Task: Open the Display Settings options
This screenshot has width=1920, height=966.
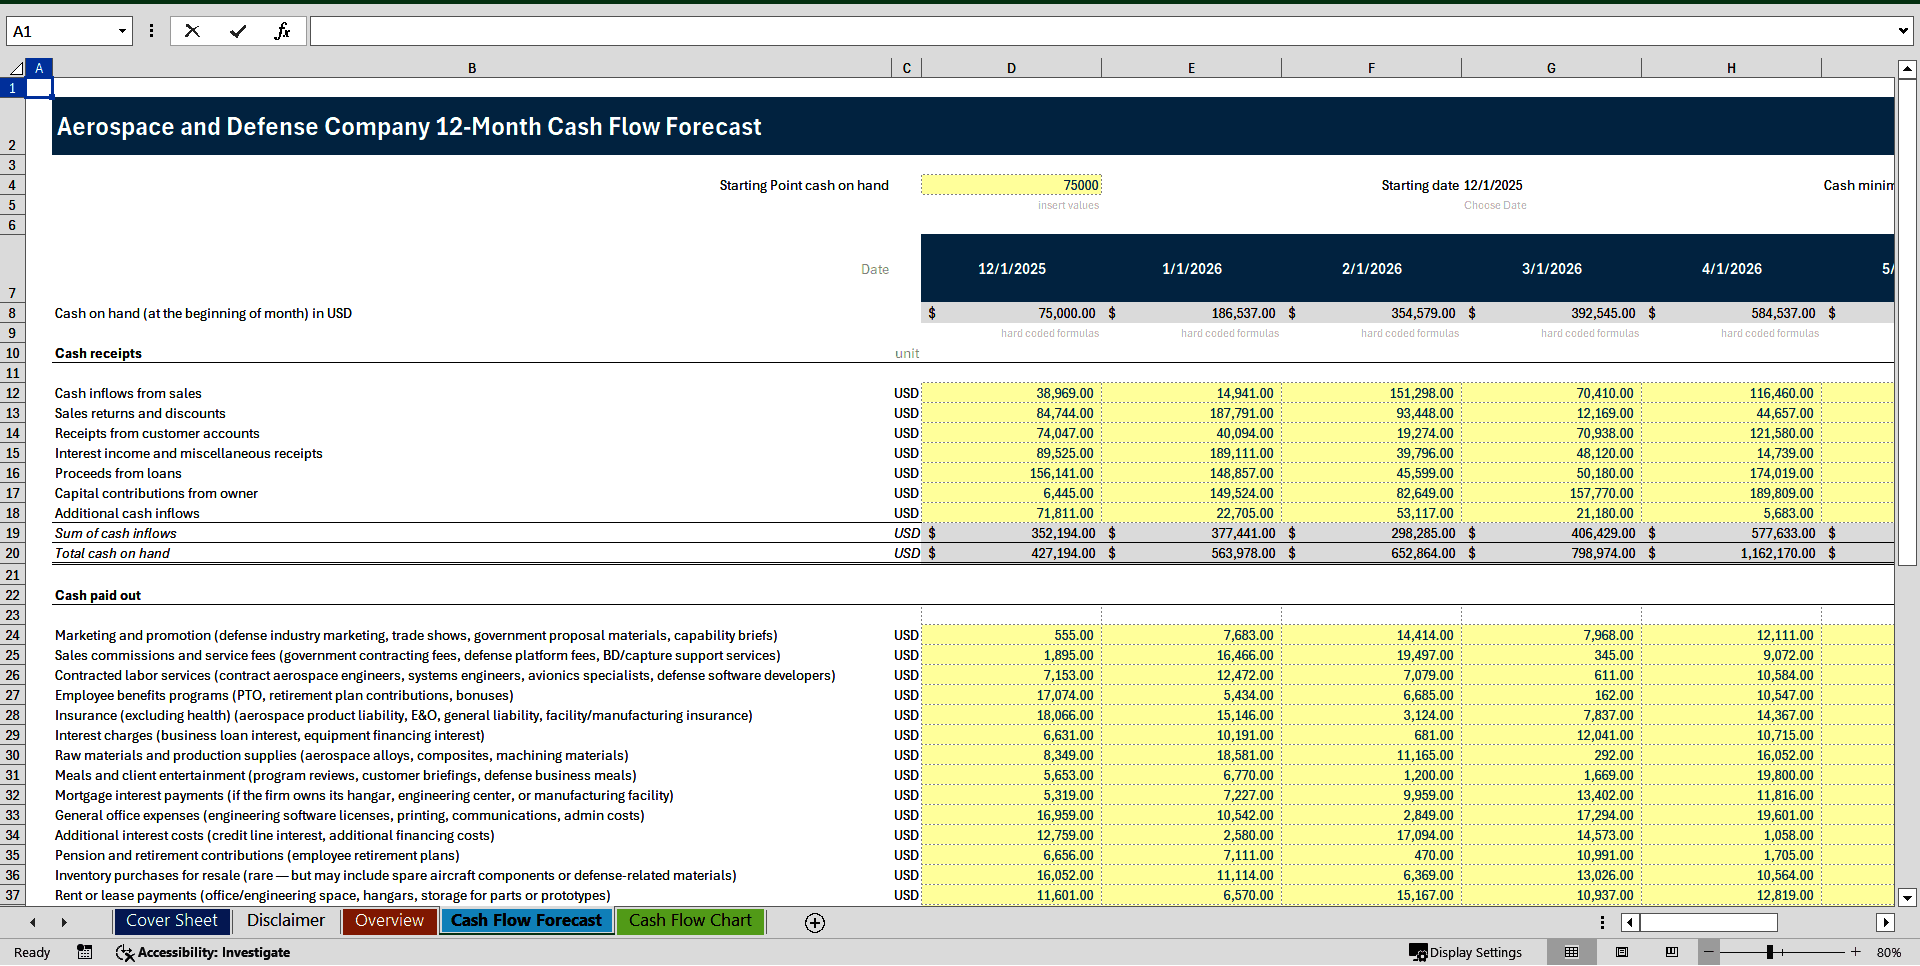Action: coord(1466,952)
